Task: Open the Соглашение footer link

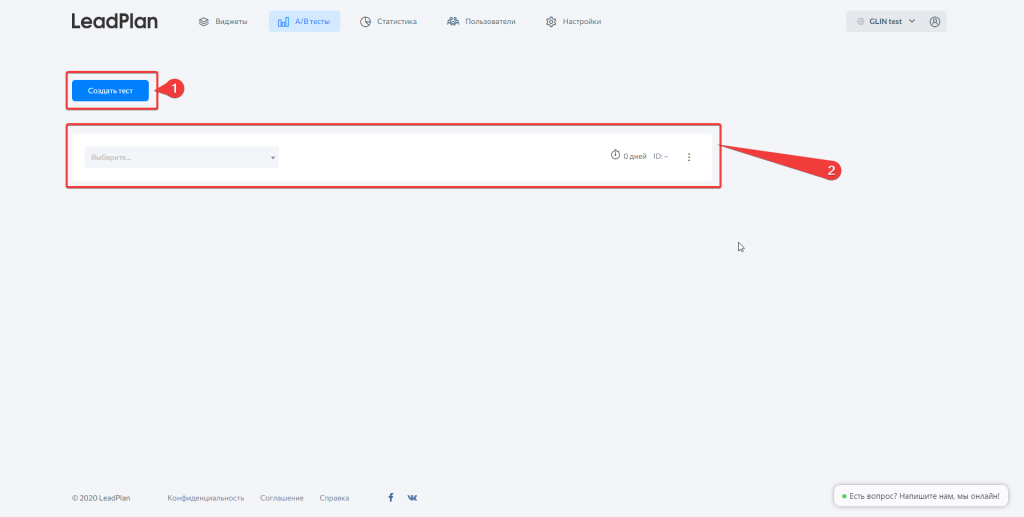Action: pos(282,497)
